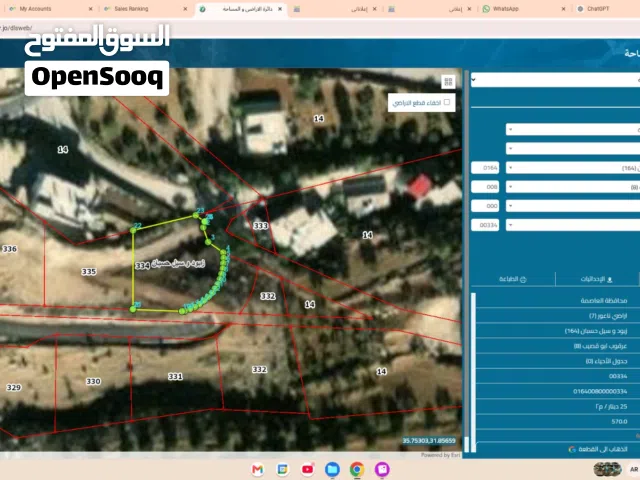Close the Sales Ranking tab
The height and width of the screenshot is (480, 640).
(x=185, y=9)
